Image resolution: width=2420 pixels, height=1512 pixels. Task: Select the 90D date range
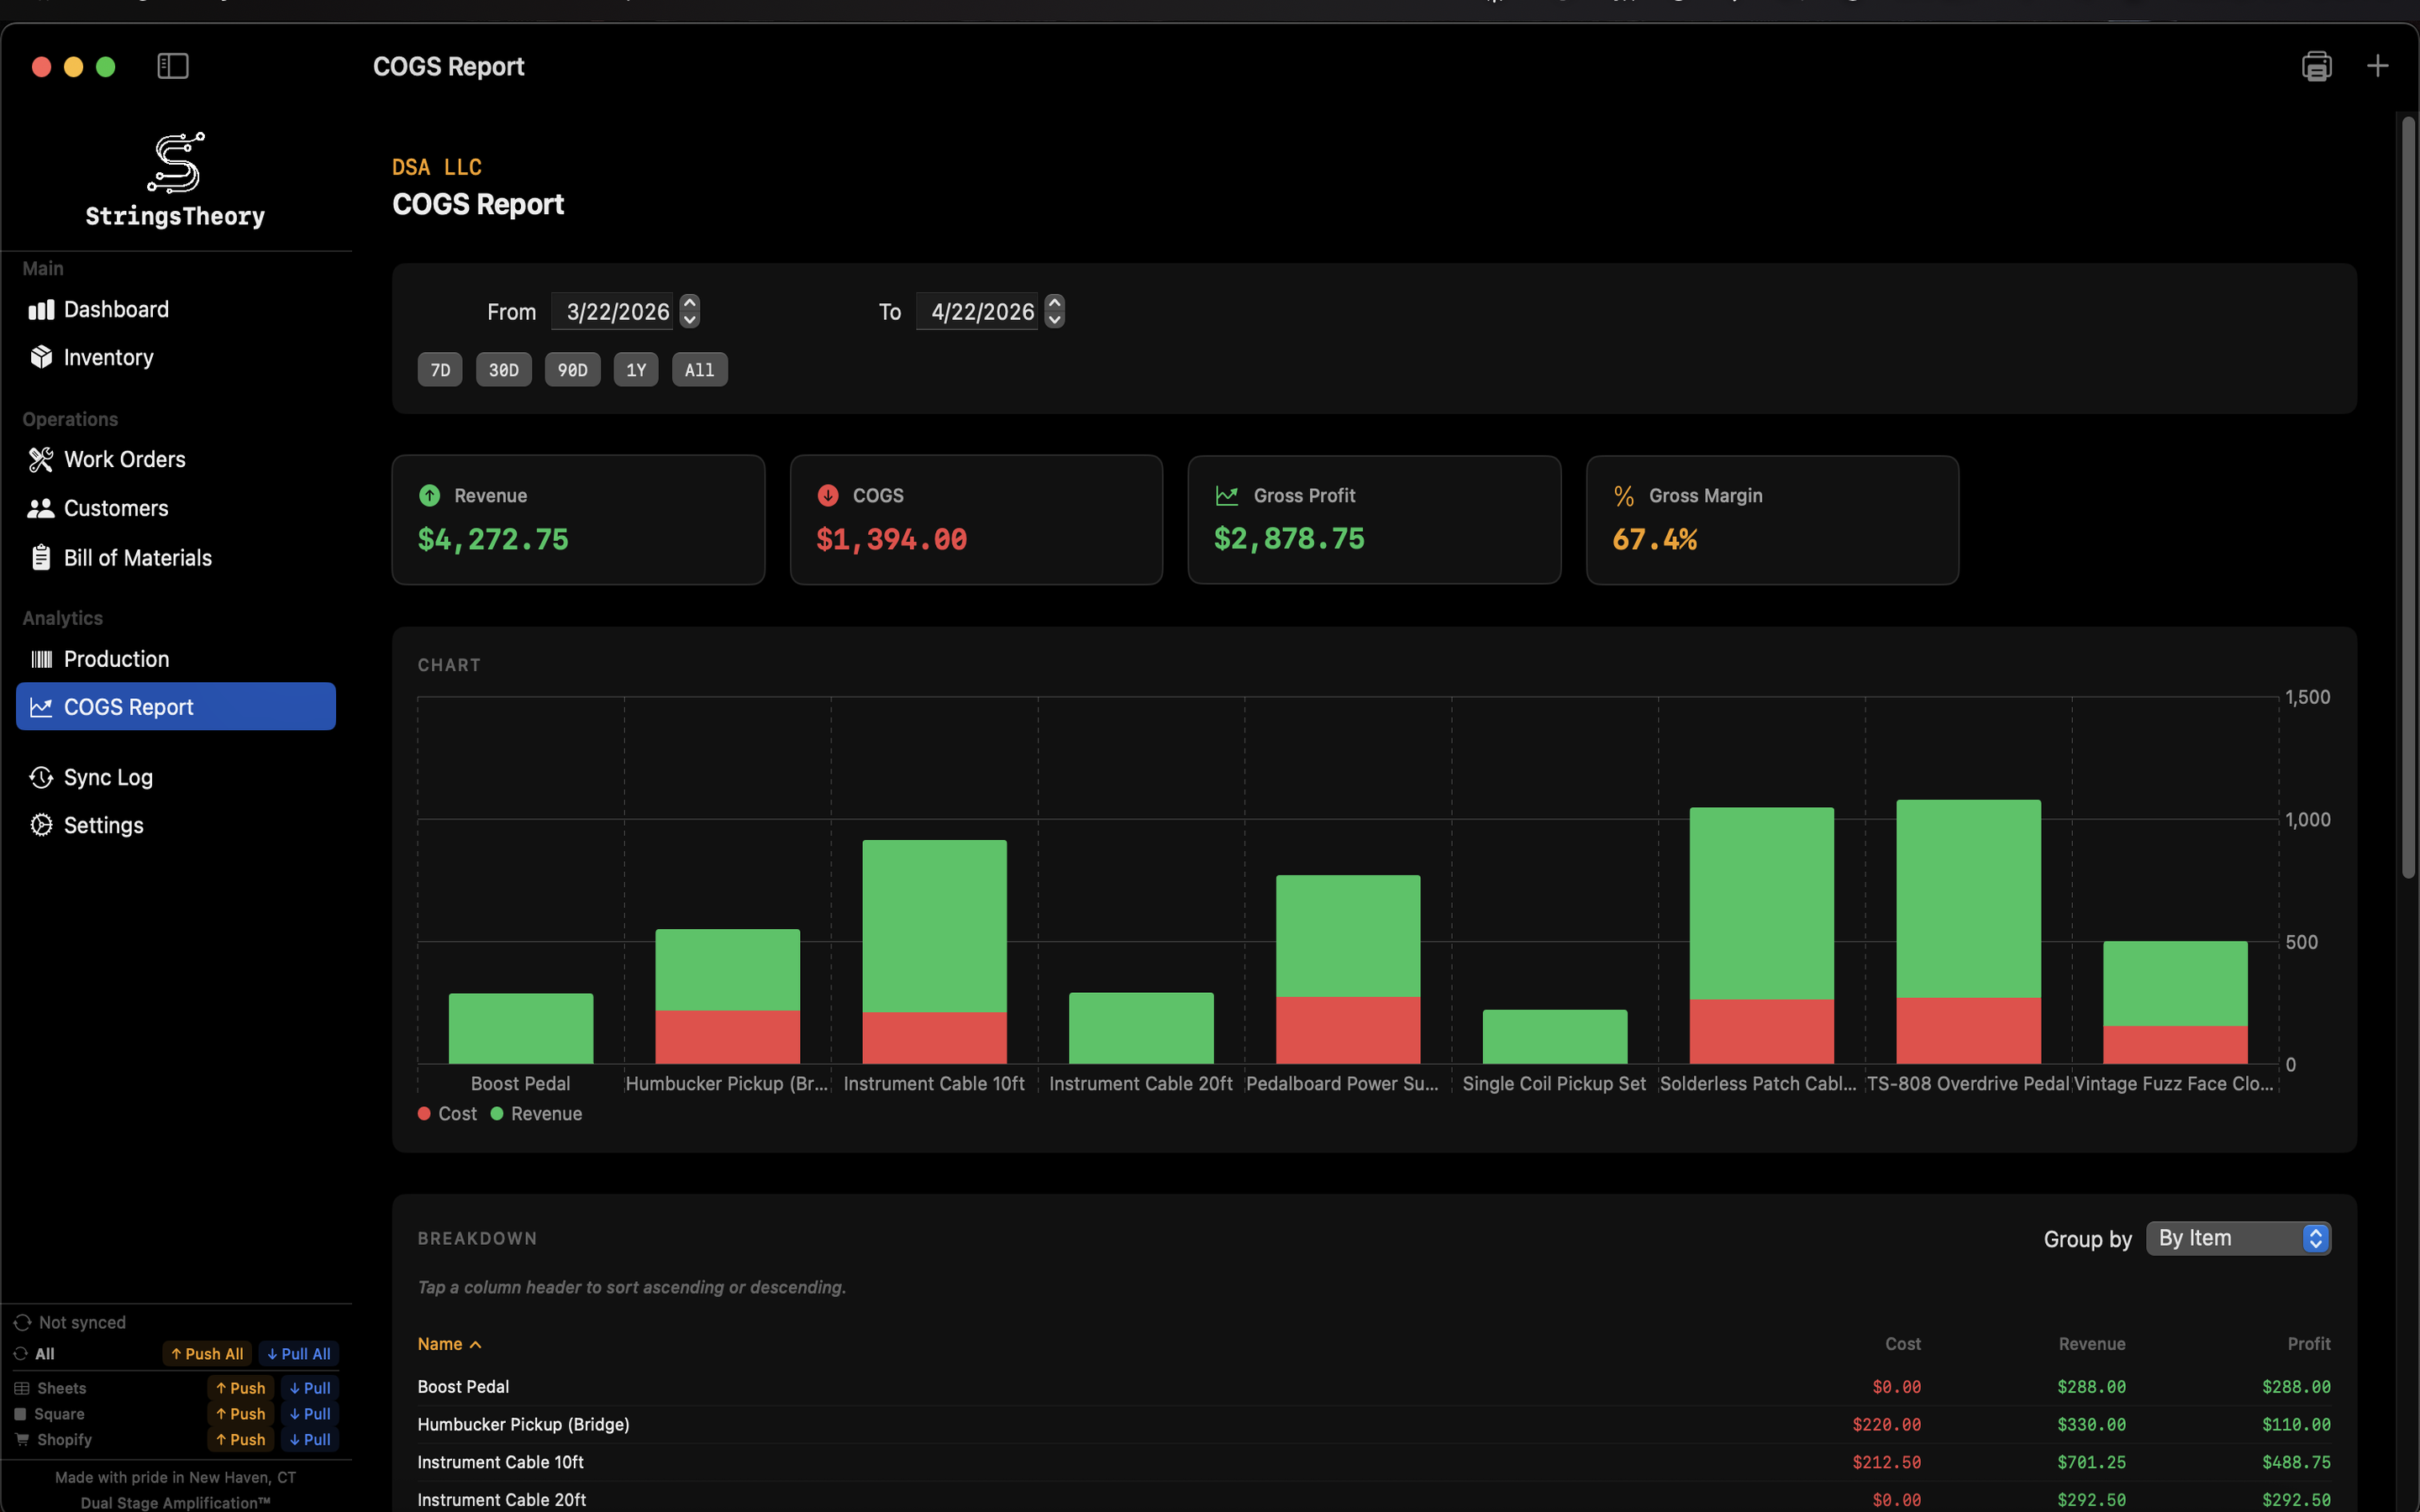click(x=572, y=370)
